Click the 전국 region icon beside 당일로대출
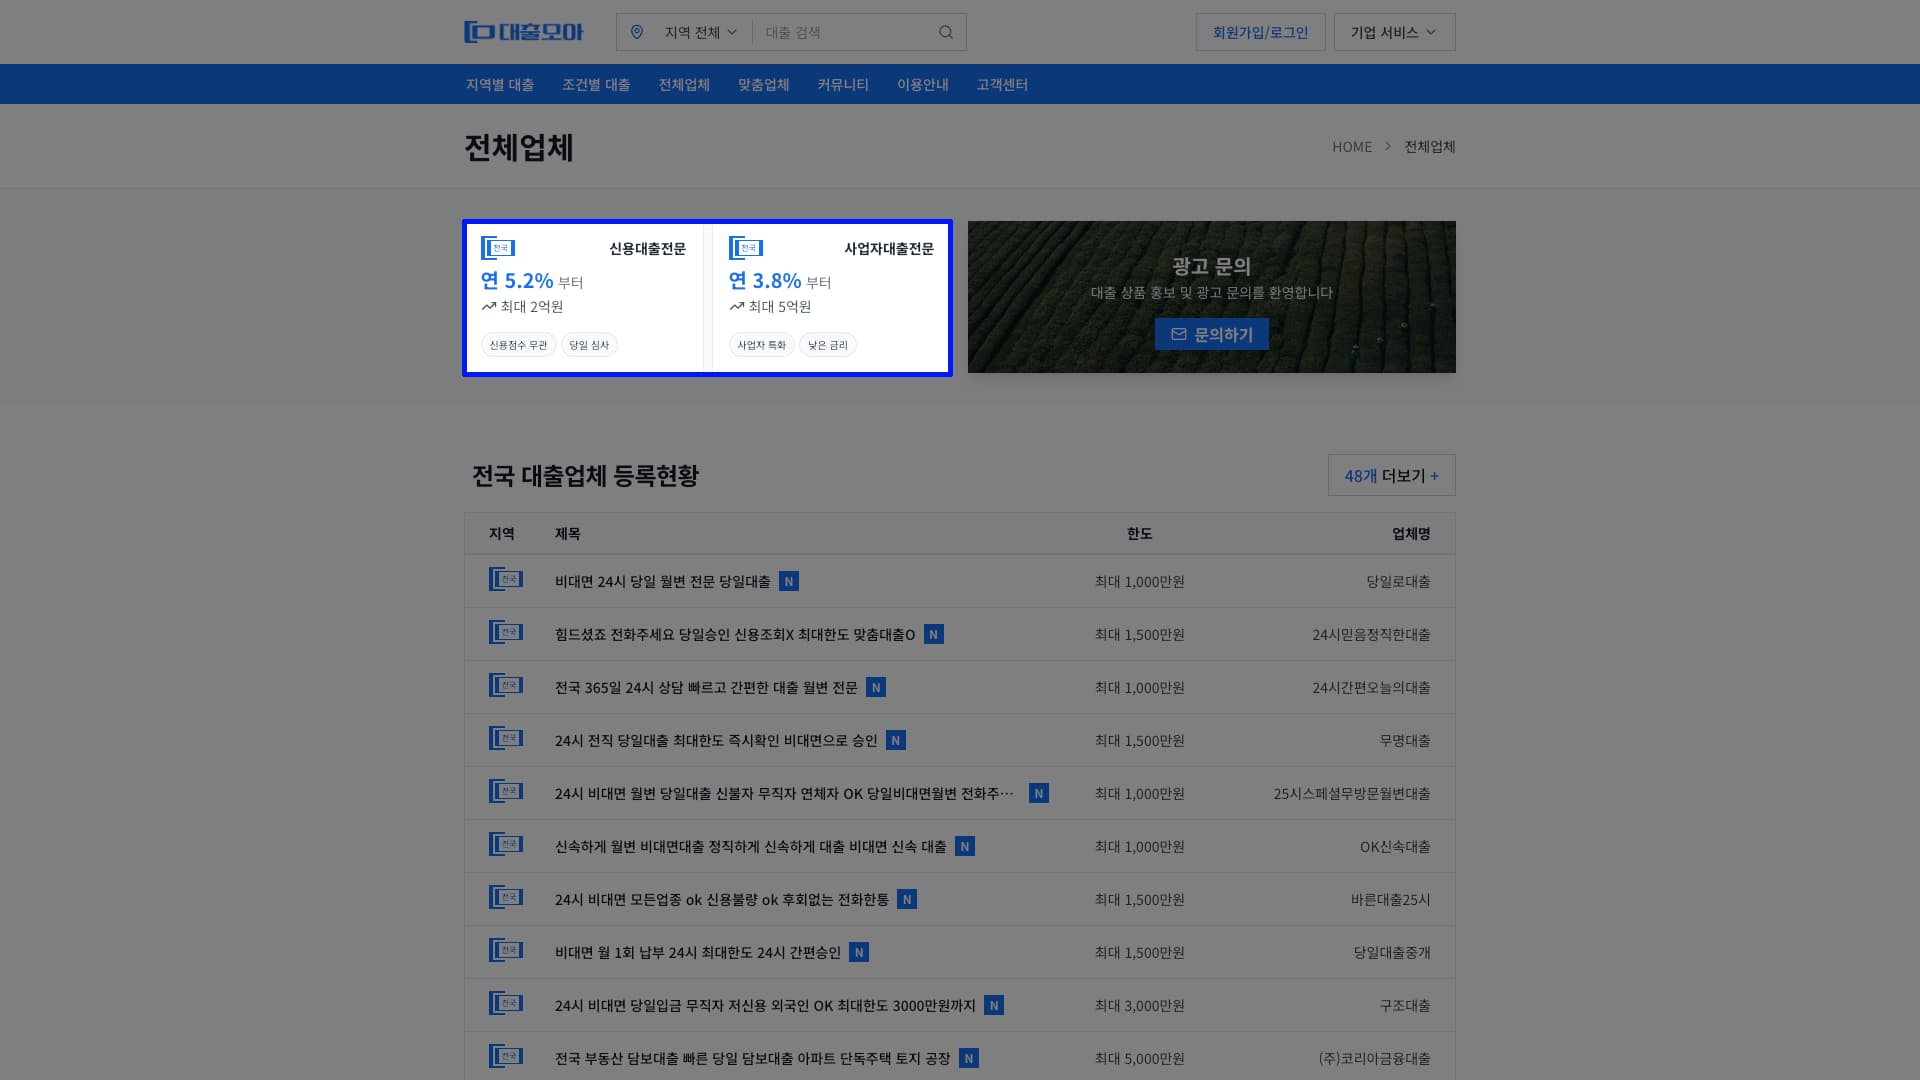The image size is (1920, 1080). 506,580
